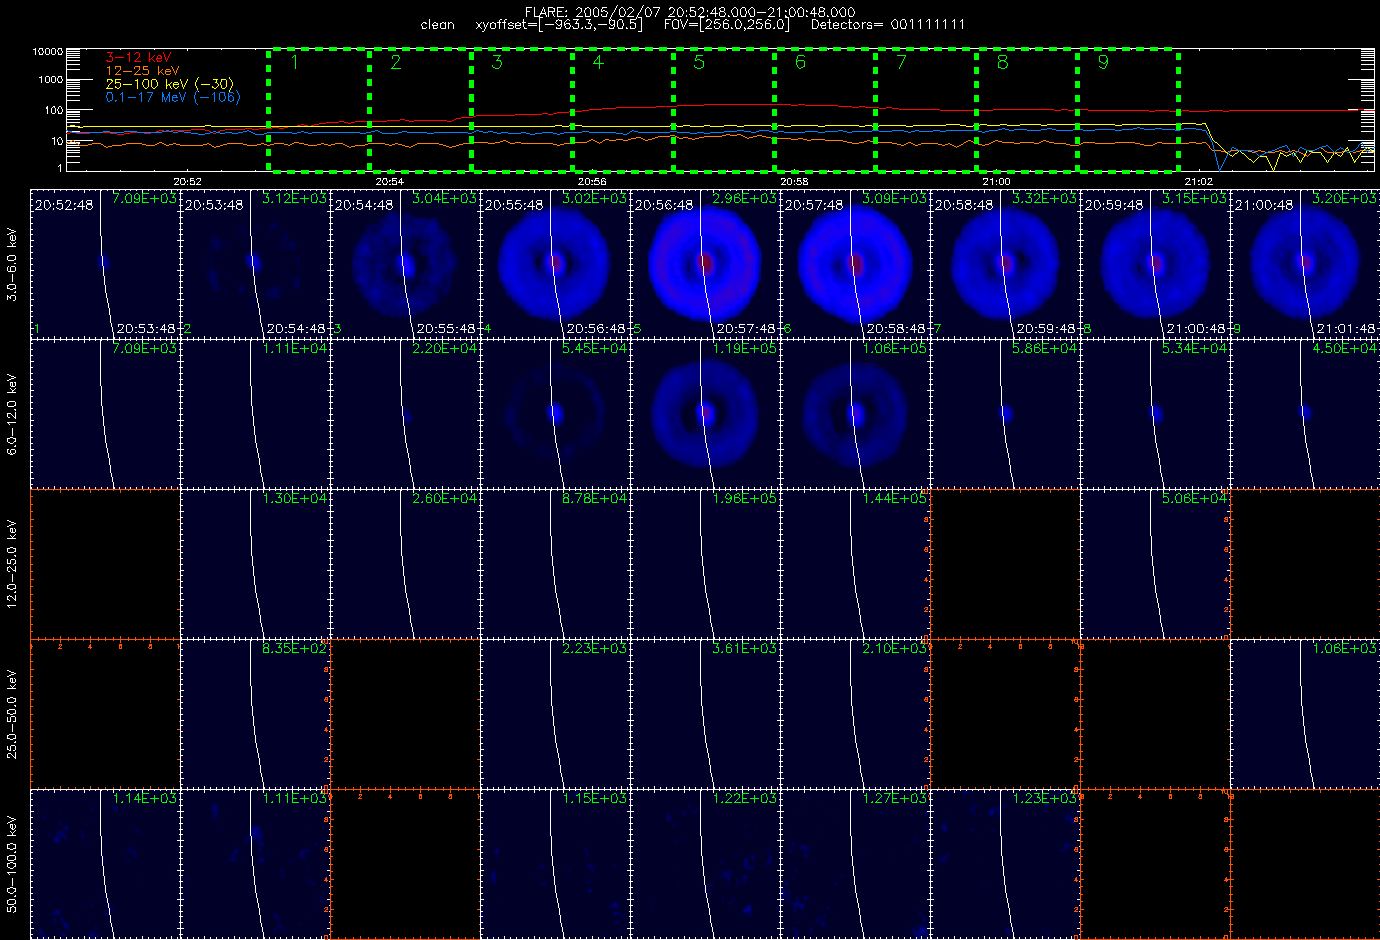Open the 3.0-6.0 keV image starting 20:58:48
The height and width of the screenshot is (940, 1380).
pos(1005,263)
